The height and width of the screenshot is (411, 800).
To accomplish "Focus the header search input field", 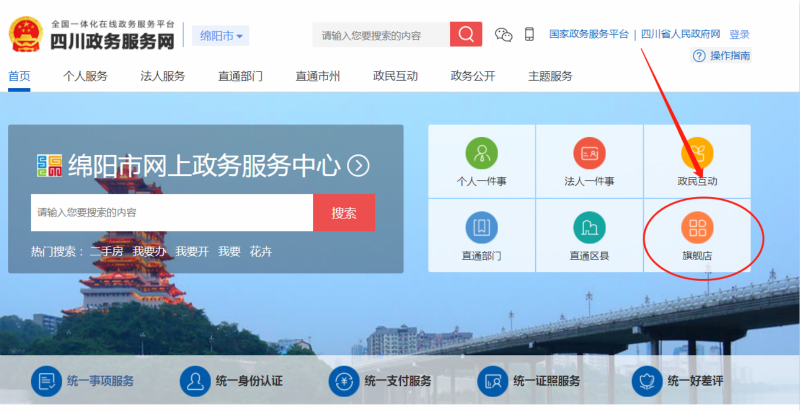I will [x=381, y=35].
